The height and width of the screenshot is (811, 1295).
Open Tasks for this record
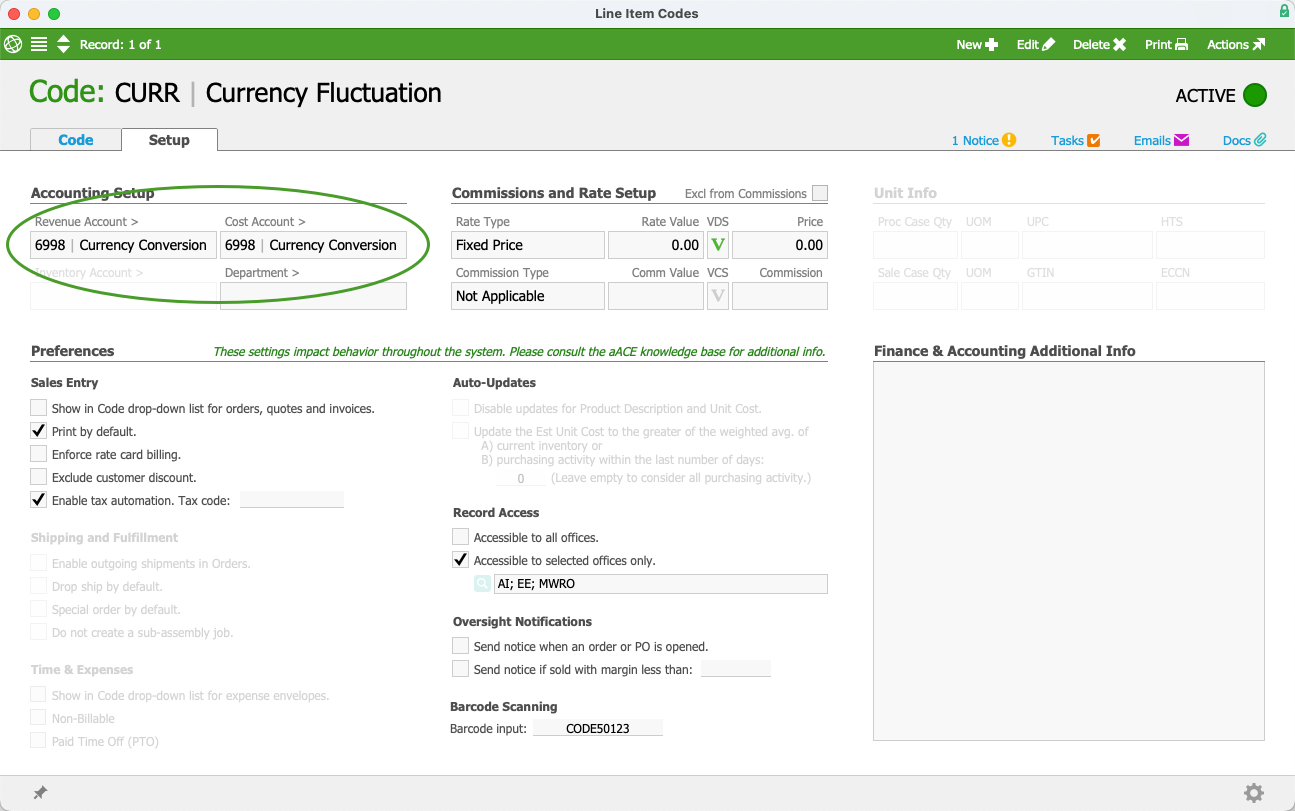(x=1076, y=141)
